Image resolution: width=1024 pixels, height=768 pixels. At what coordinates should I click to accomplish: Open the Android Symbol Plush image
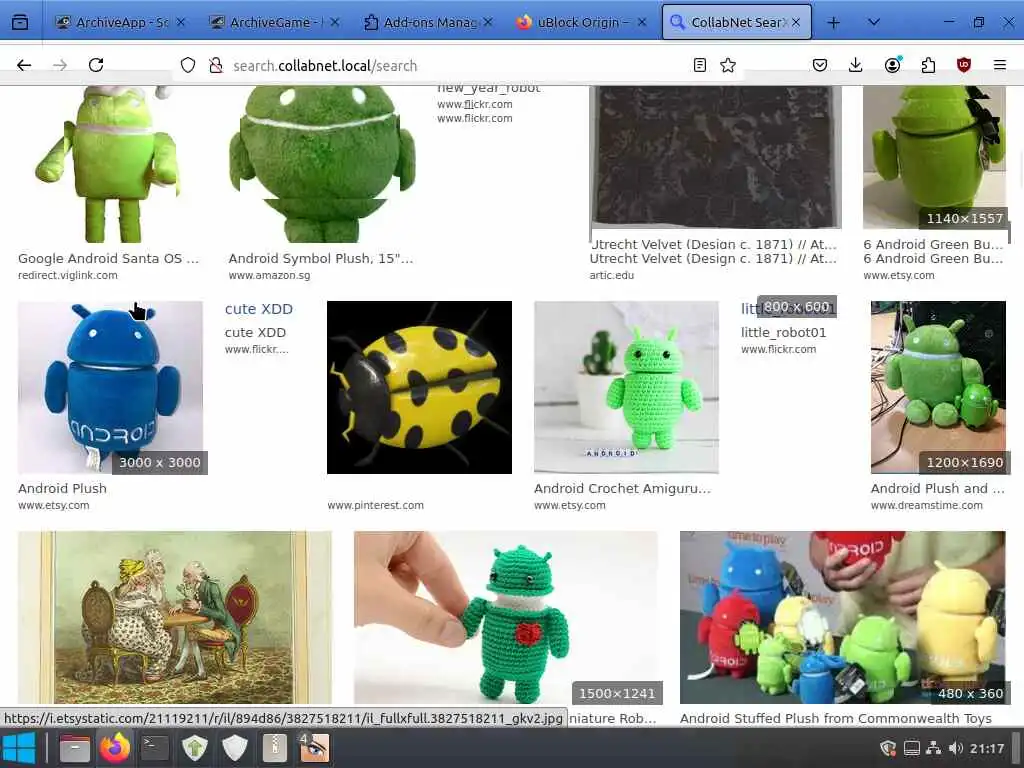321,164
